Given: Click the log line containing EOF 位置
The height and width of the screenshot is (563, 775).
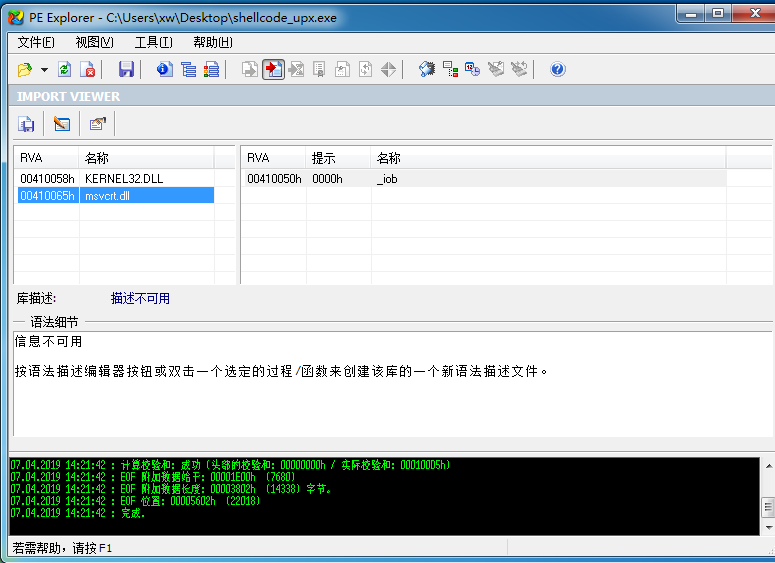Looking at the screenshot, I should point(135,501).
